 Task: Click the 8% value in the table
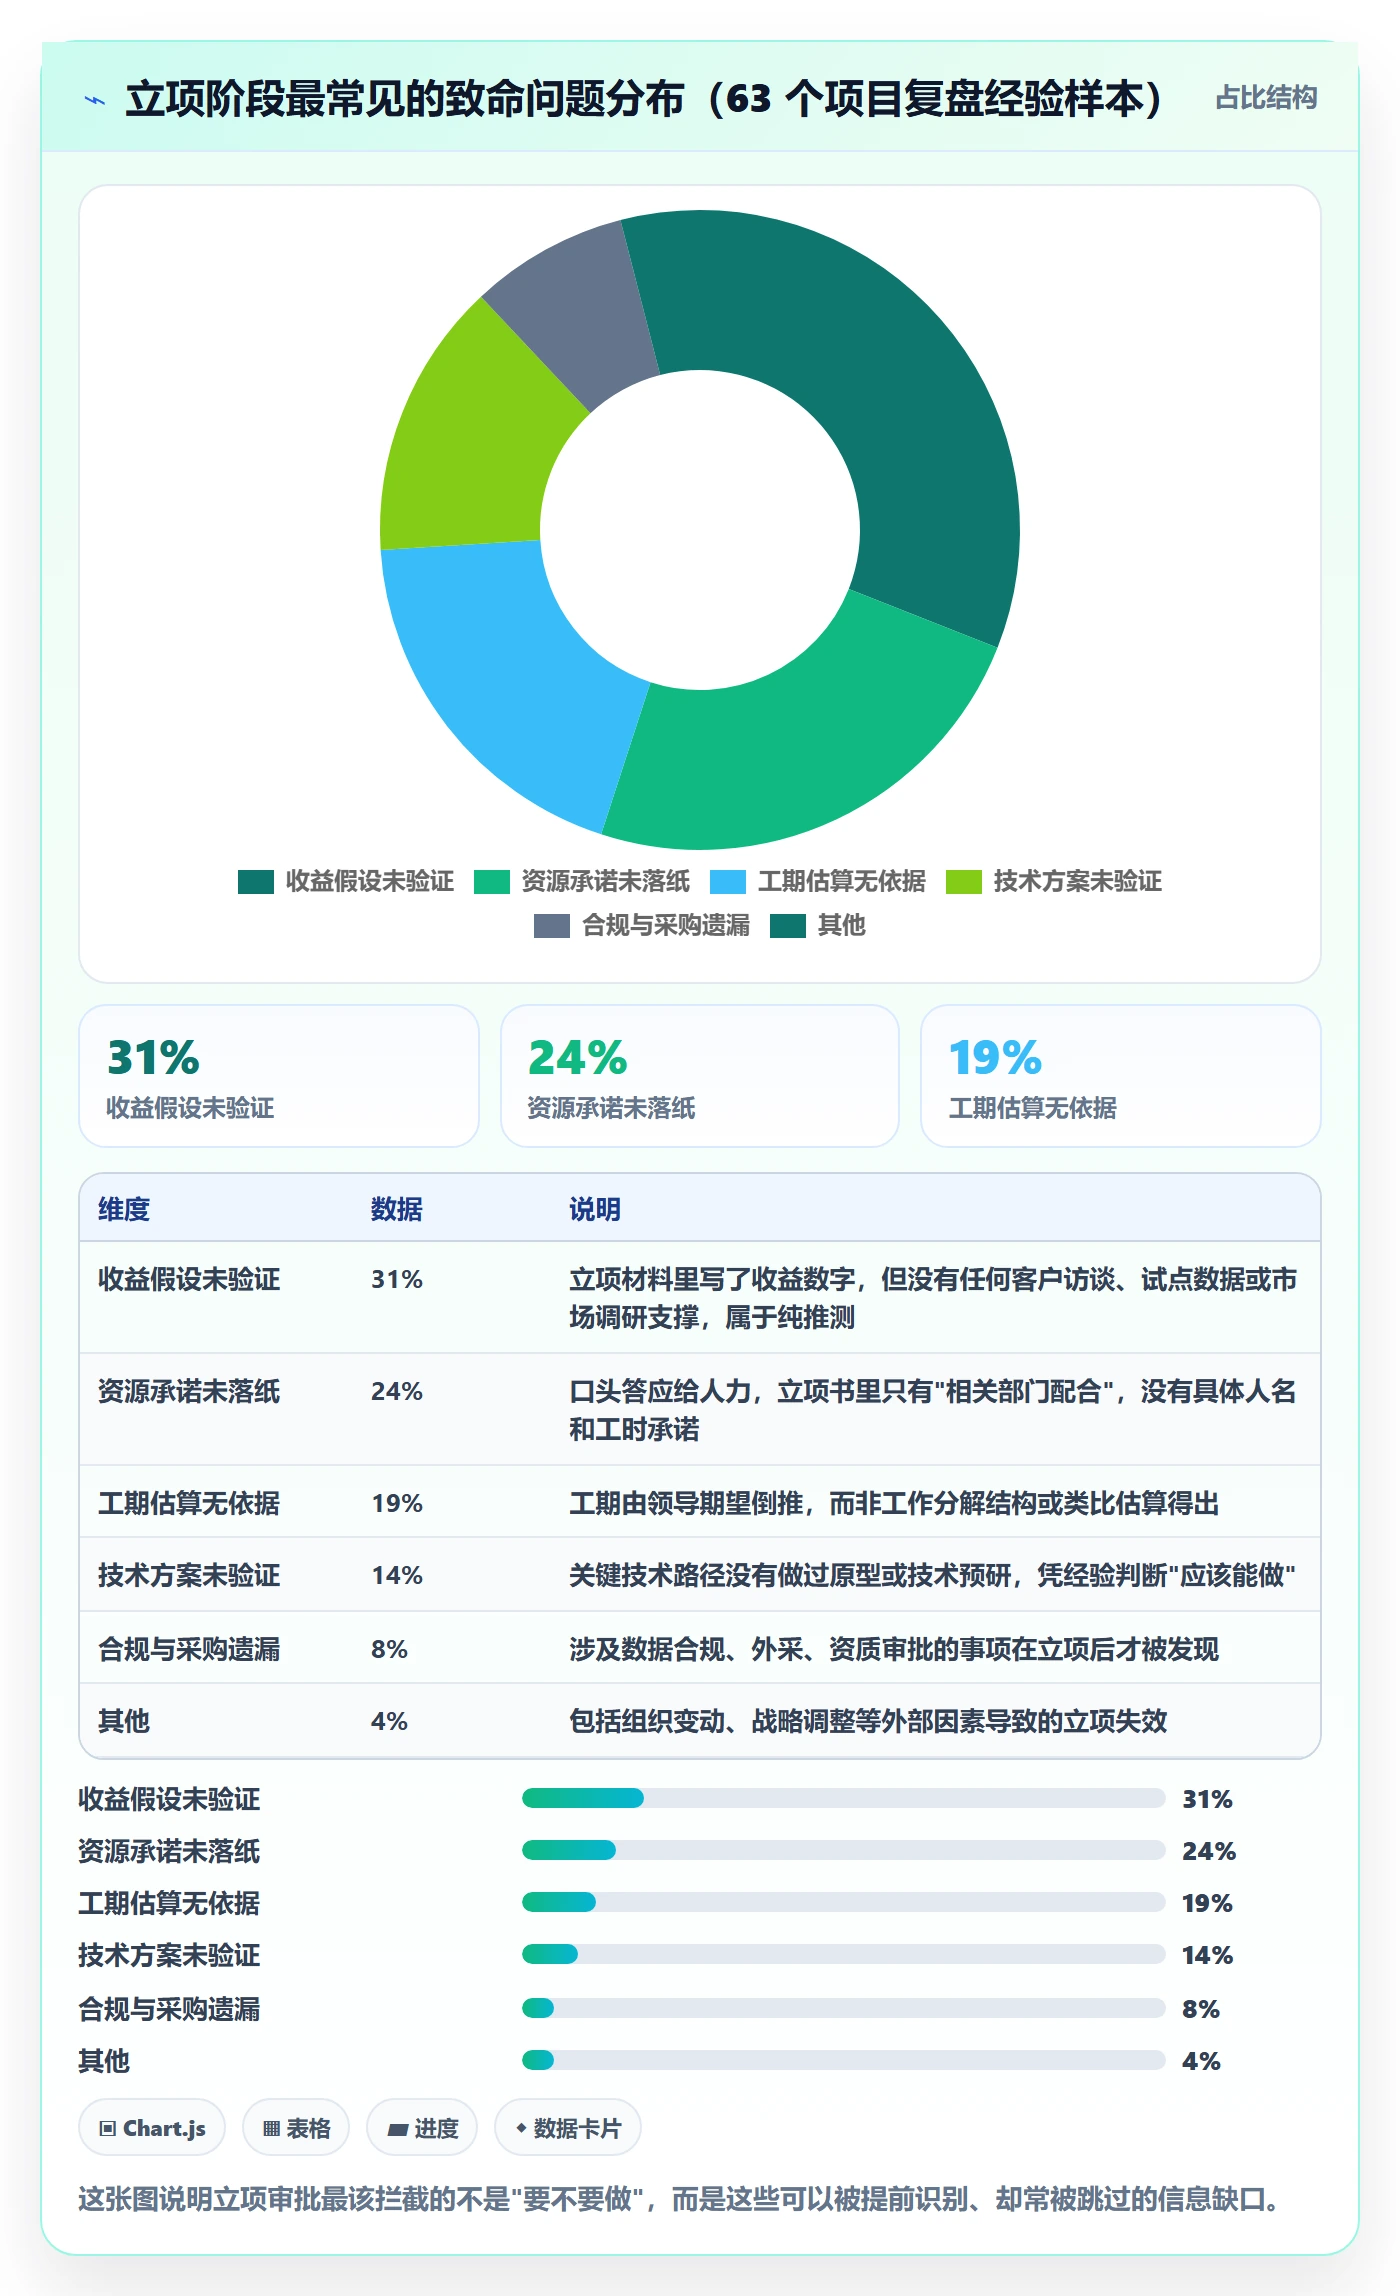[389, 1649]
